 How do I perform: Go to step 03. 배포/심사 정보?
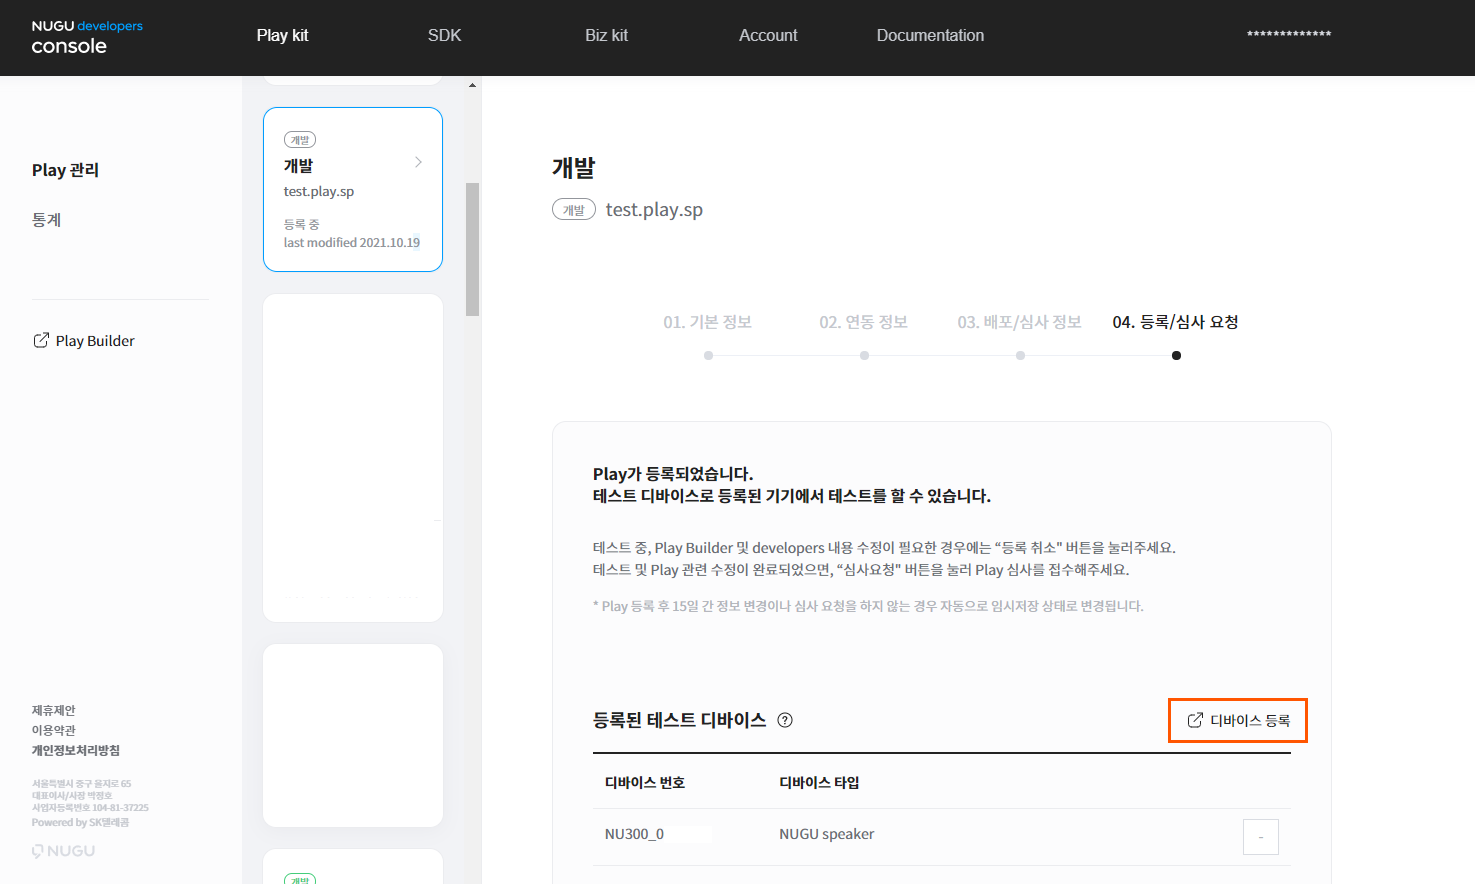click(x=1019, y=322)
